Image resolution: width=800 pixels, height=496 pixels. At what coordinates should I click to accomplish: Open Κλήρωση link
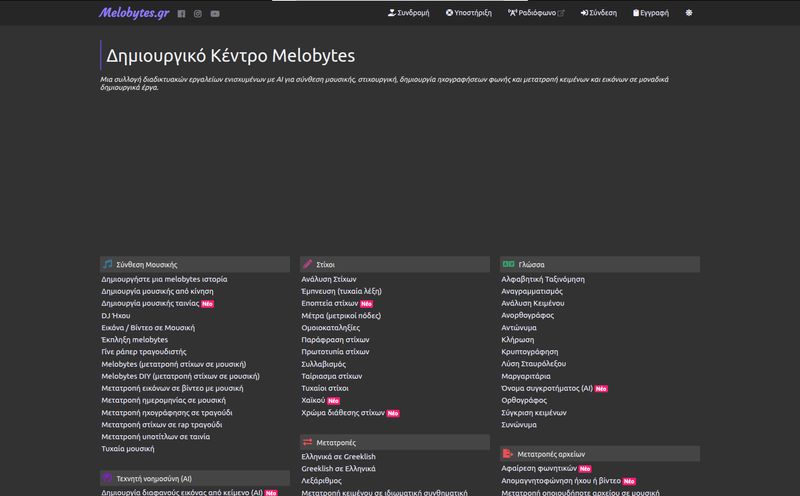pyautogui.click(x=518, y=339)
